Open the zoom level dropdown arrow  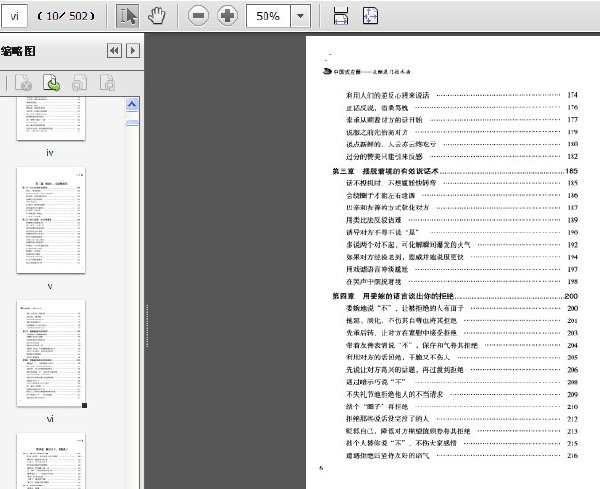coord(300,16)
